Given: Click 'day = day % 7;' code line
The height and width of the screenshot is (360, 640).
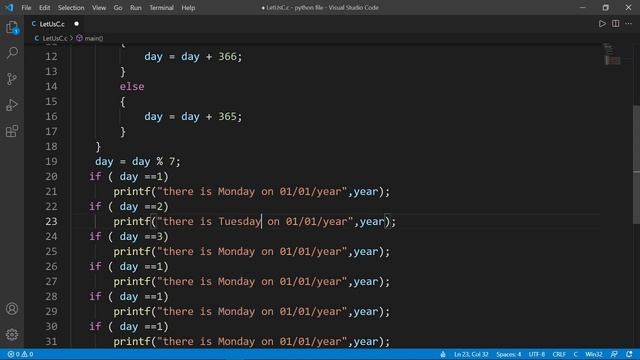Looking at the screenshot, I should click(138, 162).
